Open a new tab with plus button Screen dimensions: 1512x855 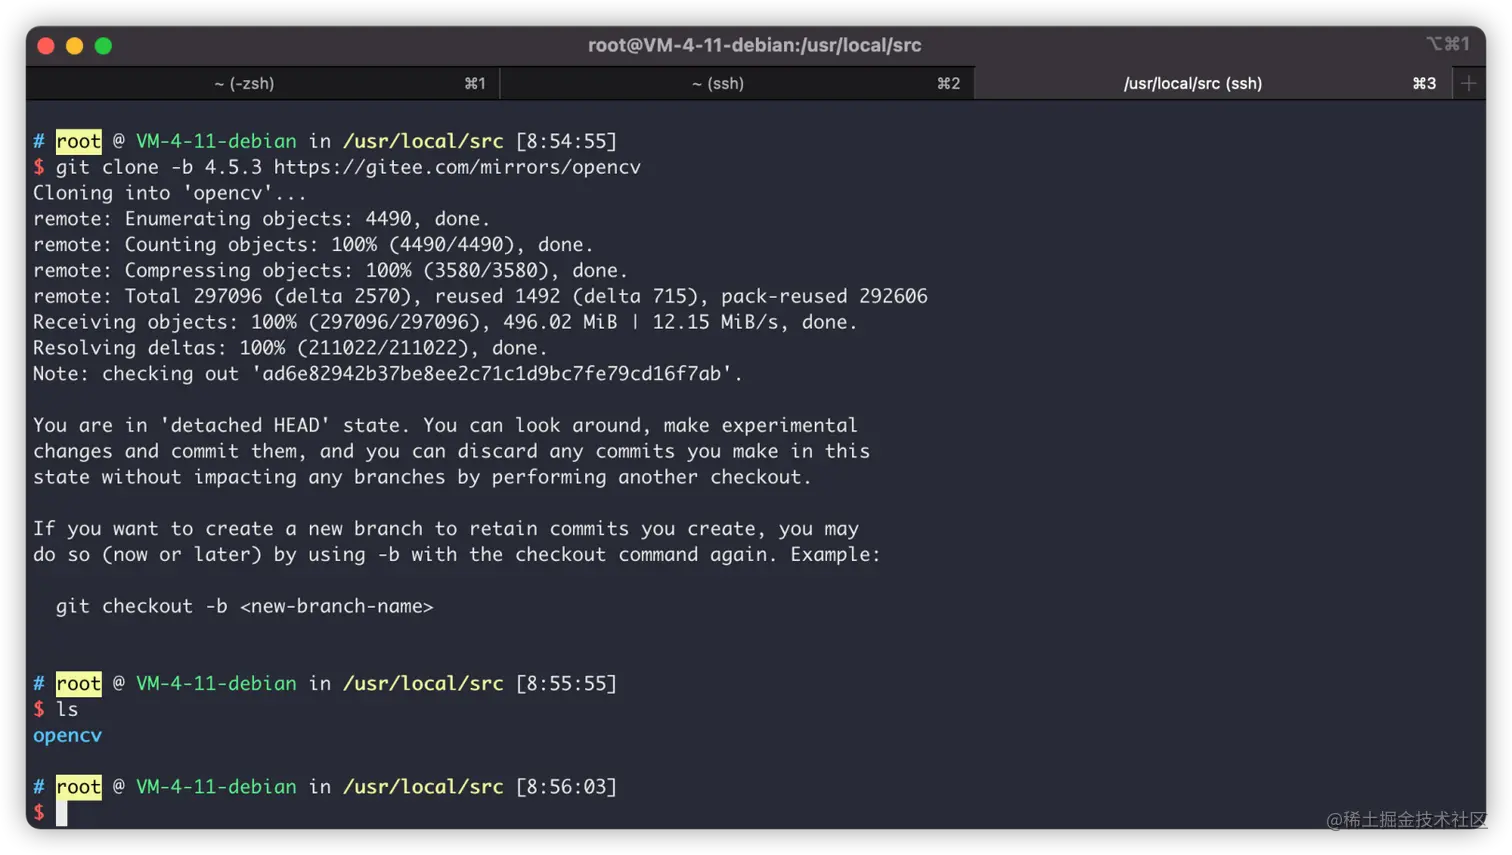point(1468,83)
